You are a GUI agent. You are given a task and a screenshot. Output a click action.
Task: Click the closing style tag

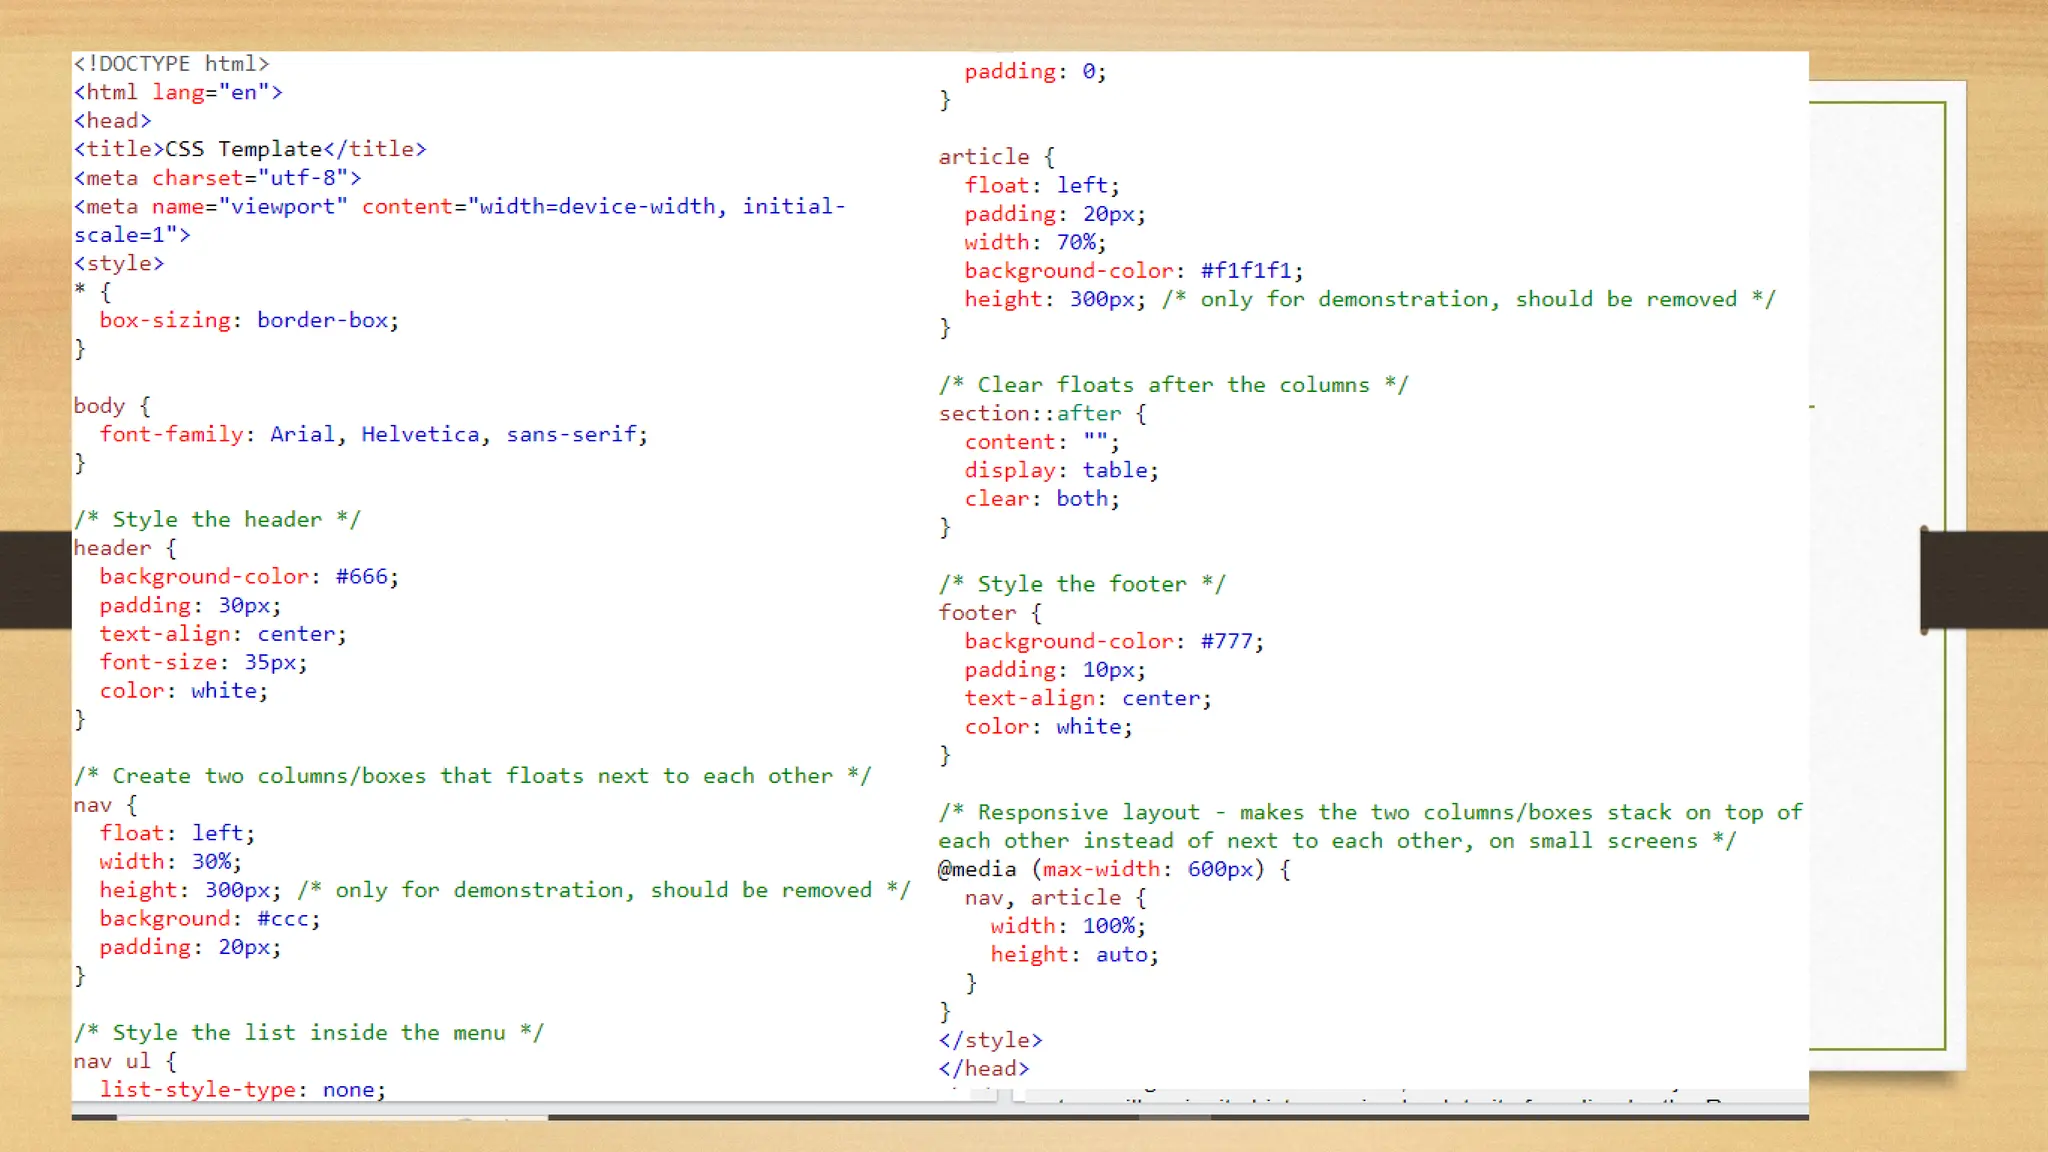(990, 1041)
